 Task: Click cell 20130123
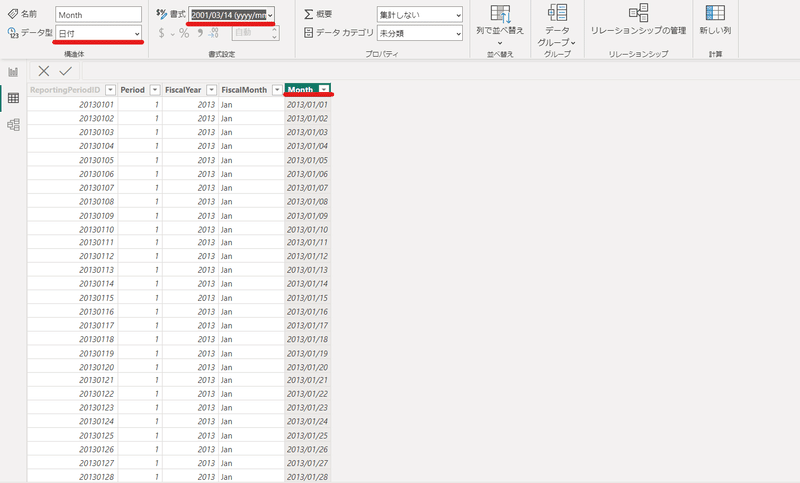pyautogui.click(x=72, y=408)
